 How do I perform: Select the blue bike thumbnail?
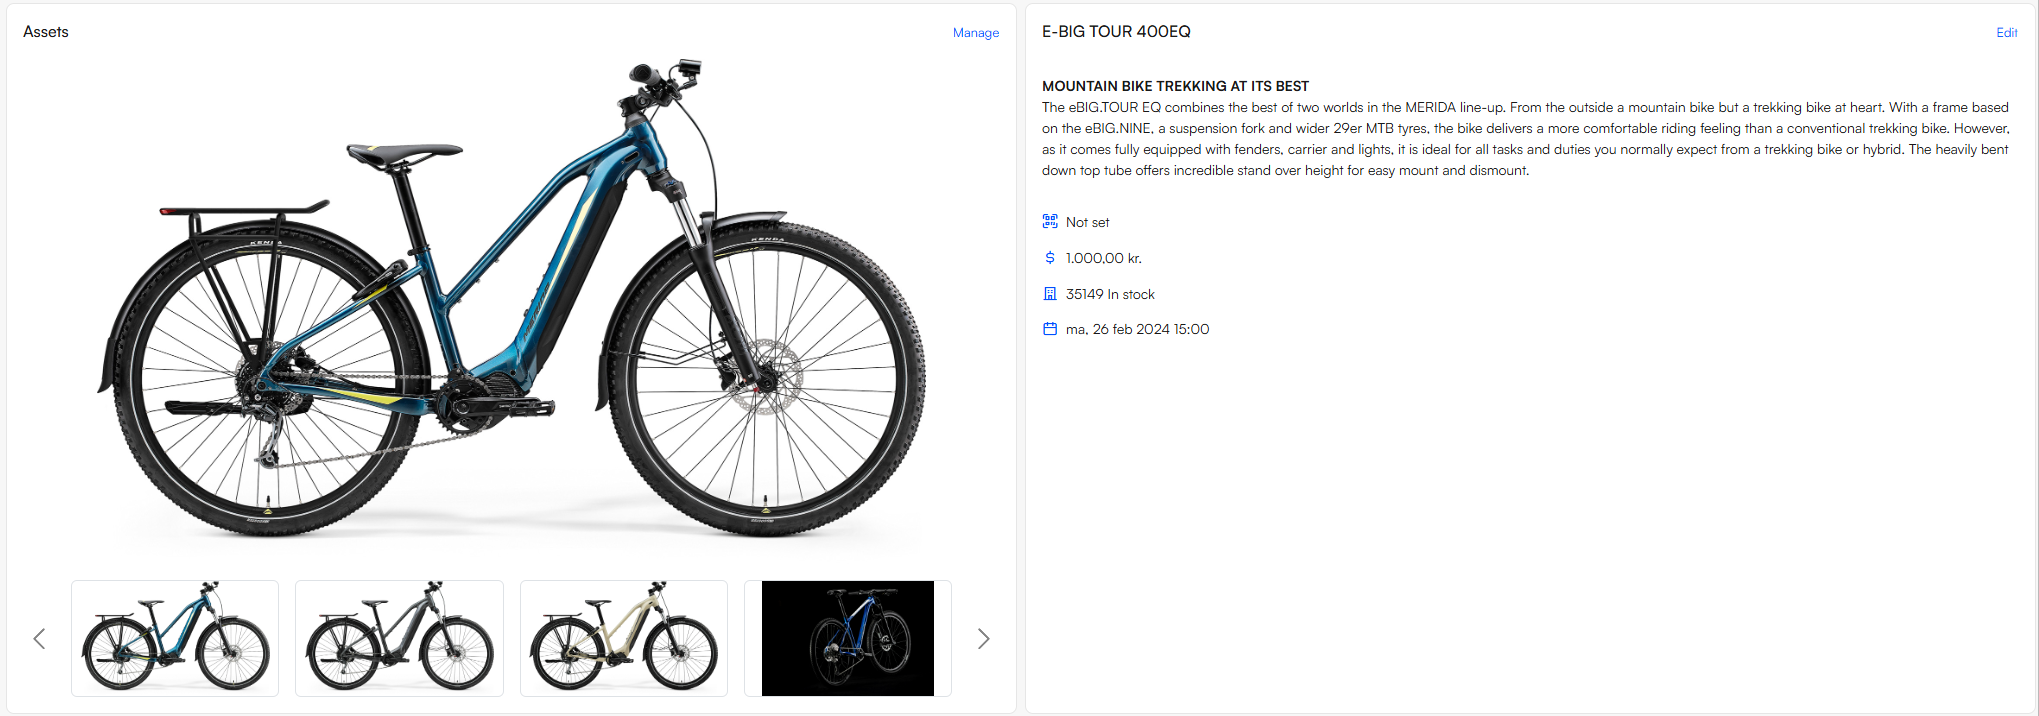[175, 638]
